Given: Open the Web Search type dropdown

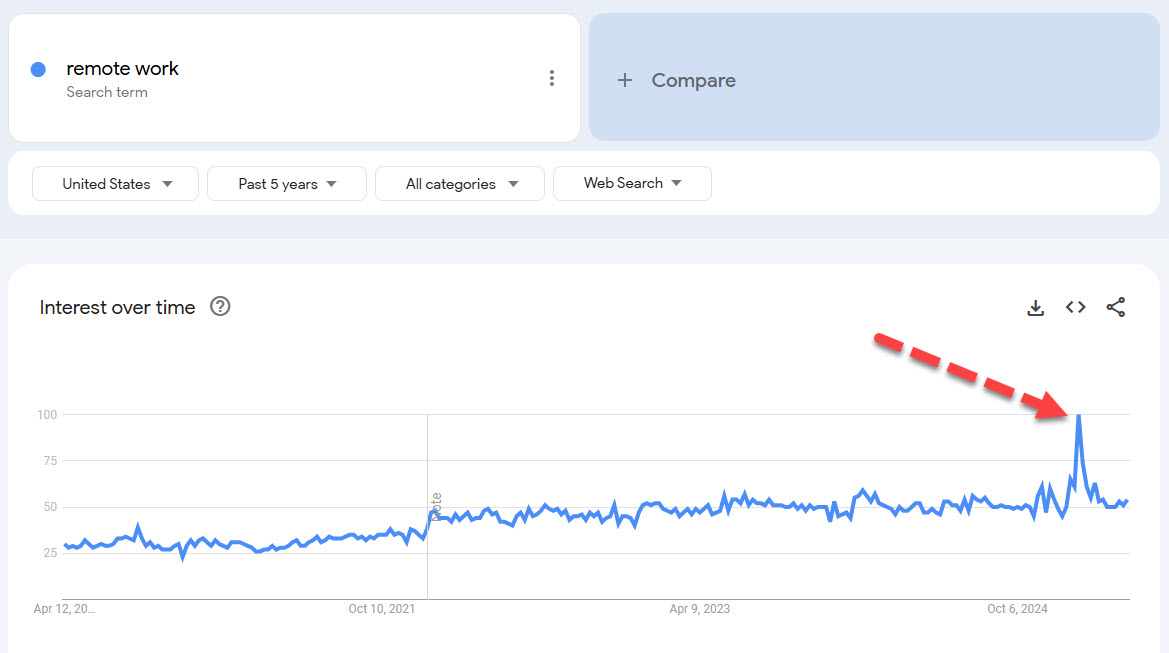Looking at the screenshot, I should point(632,183).
